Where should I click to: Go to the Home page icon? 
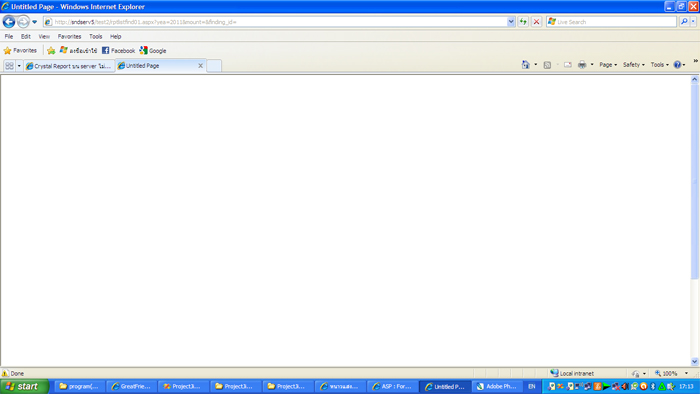click(525, 65)
